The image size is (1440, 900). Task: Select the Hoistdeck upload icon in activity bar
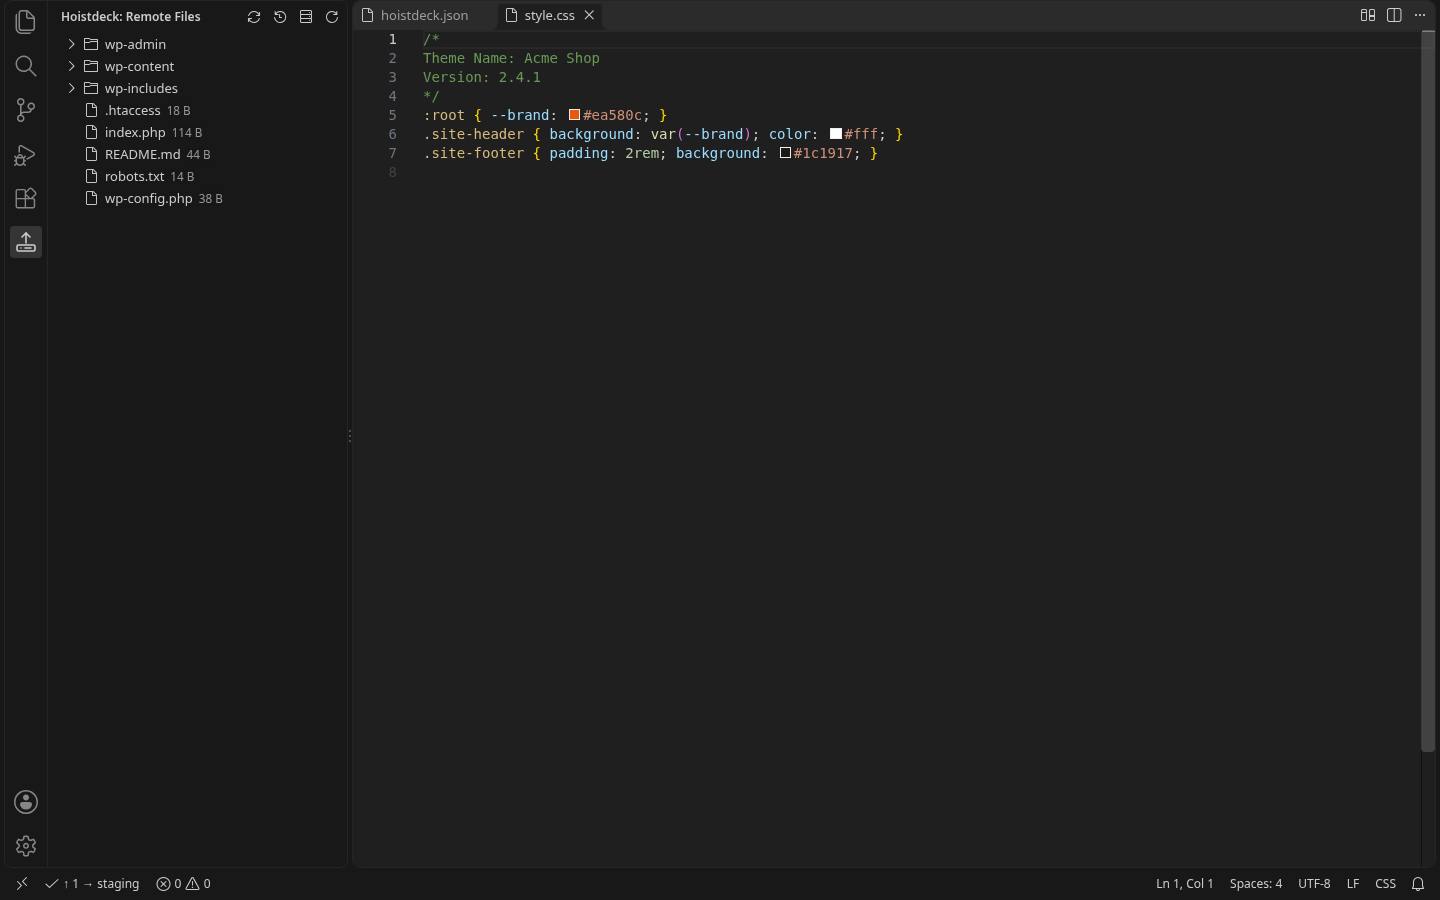pyautogui.click(x=26, y=242)
